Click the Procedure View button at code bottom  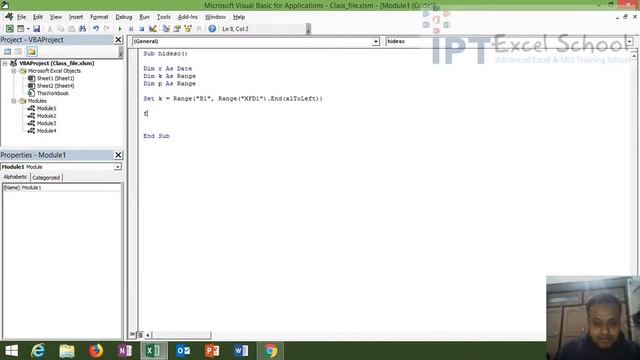click(133, 335)
